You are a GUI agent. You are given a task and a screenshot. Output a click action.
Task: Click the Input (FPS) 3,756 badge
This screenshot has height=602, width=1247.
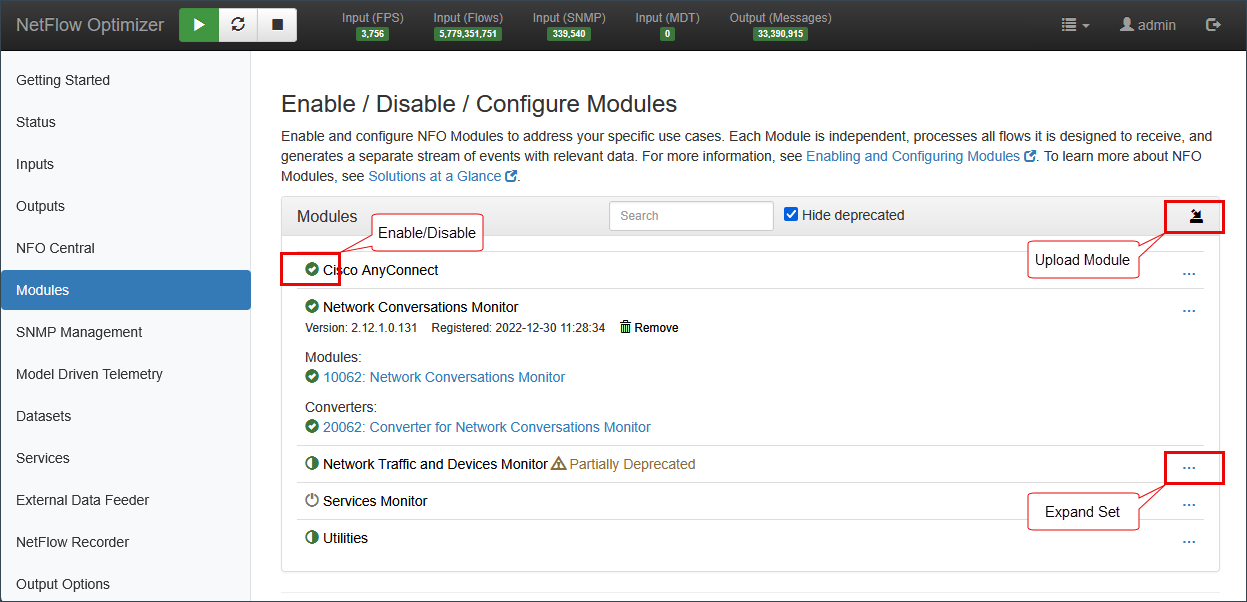coord(372,34)
